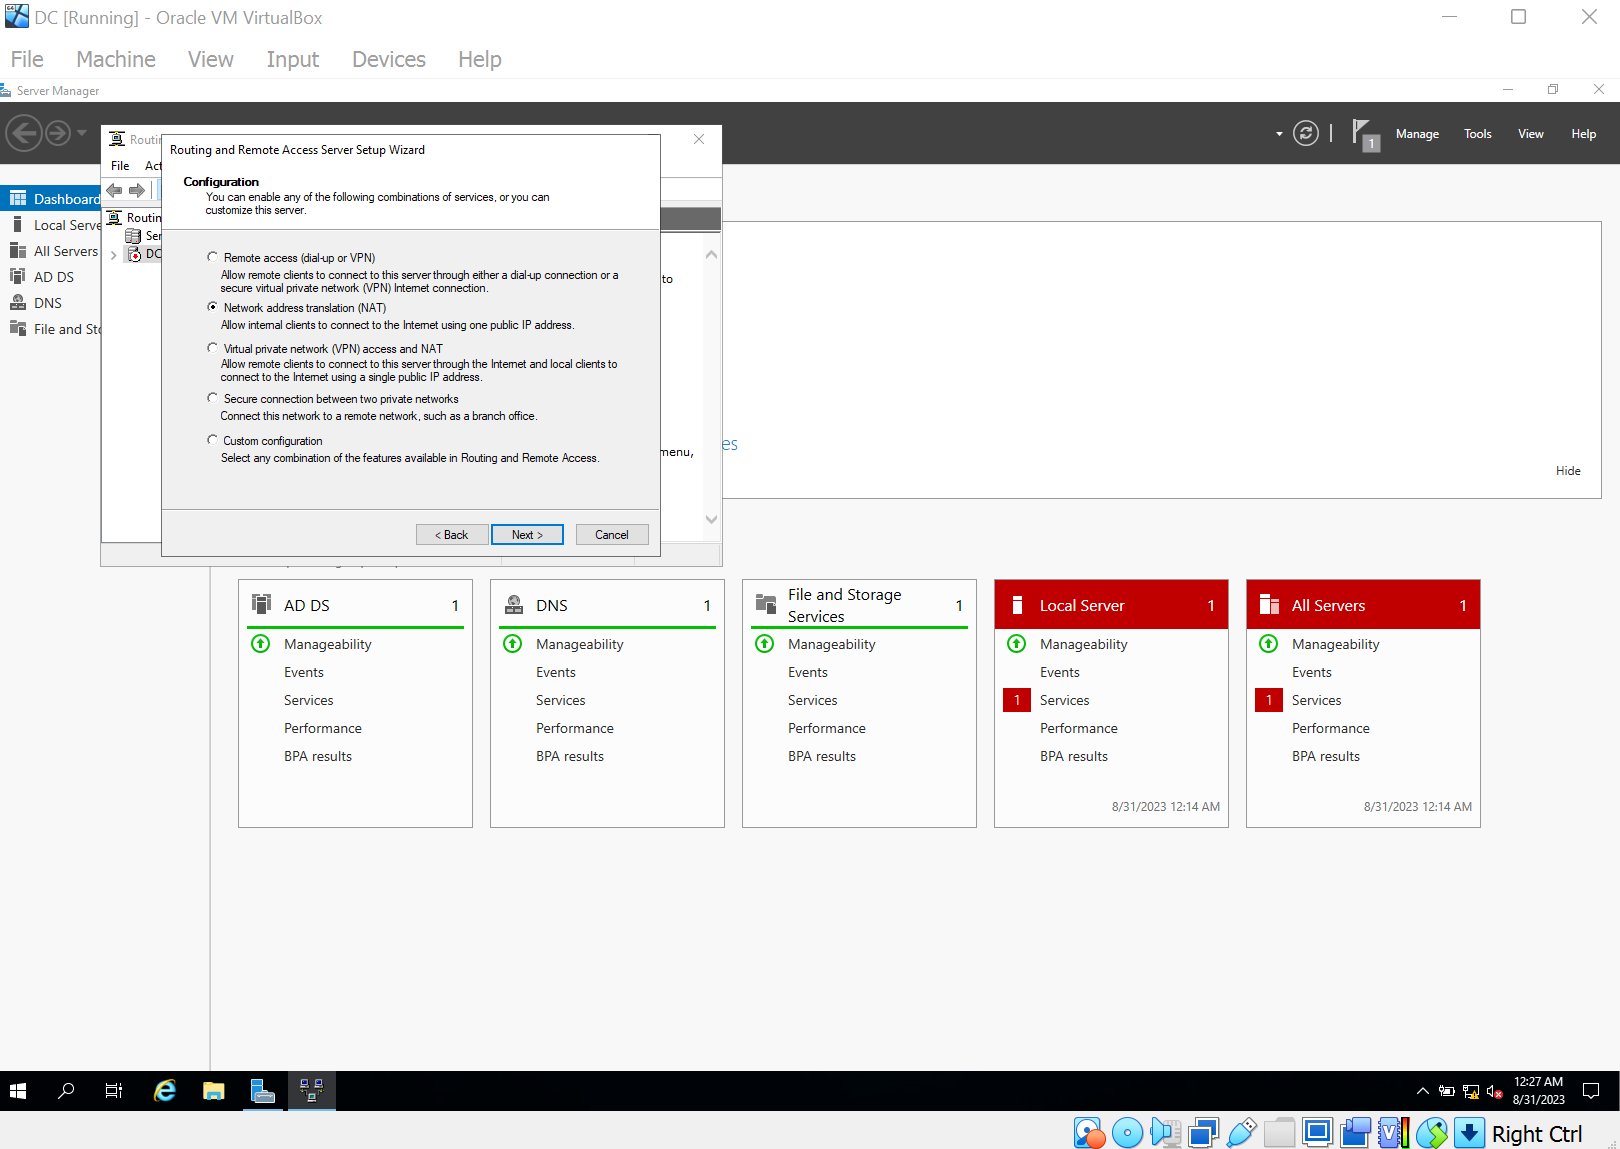Image resolution: width=1620 pixels, height=1149 pixels.
Task: Click the Next button in the setup wizard
Action: (x=527, y=534)
